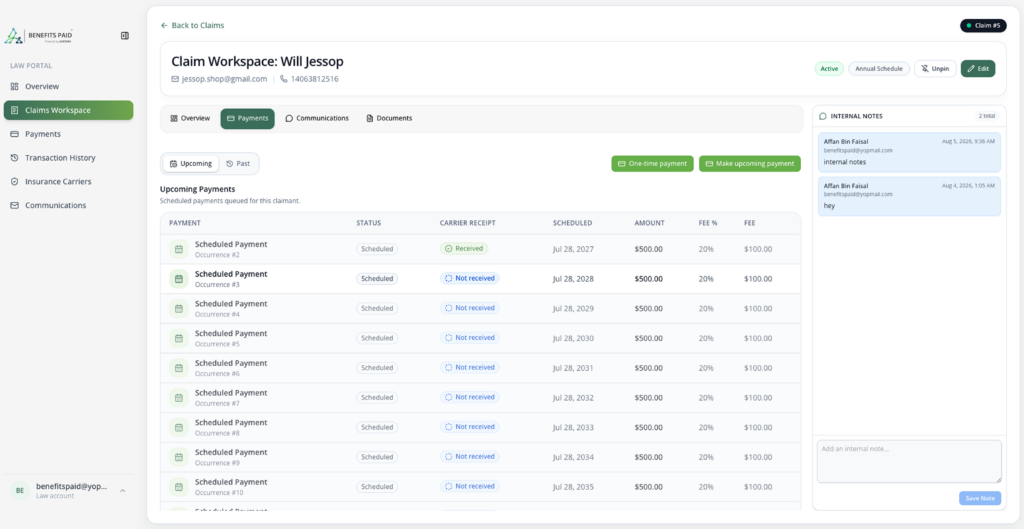
Task: Click the envelope icon next to jessop.shop@gmail.com
Action: coord(175,79)
